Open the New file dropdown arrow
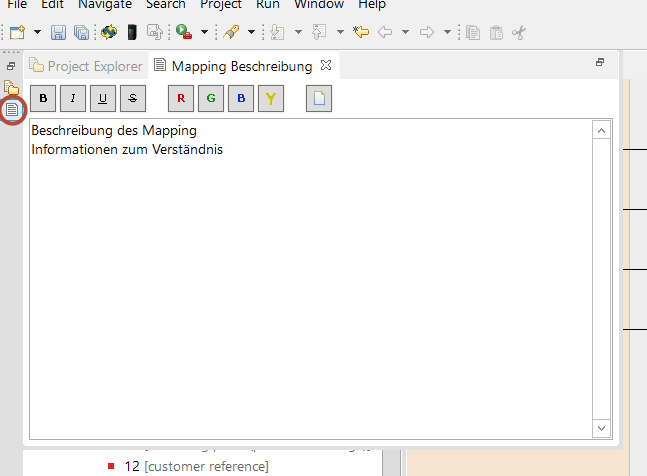The height and width of the screenshot is (476, 647). tap(35, 33)
